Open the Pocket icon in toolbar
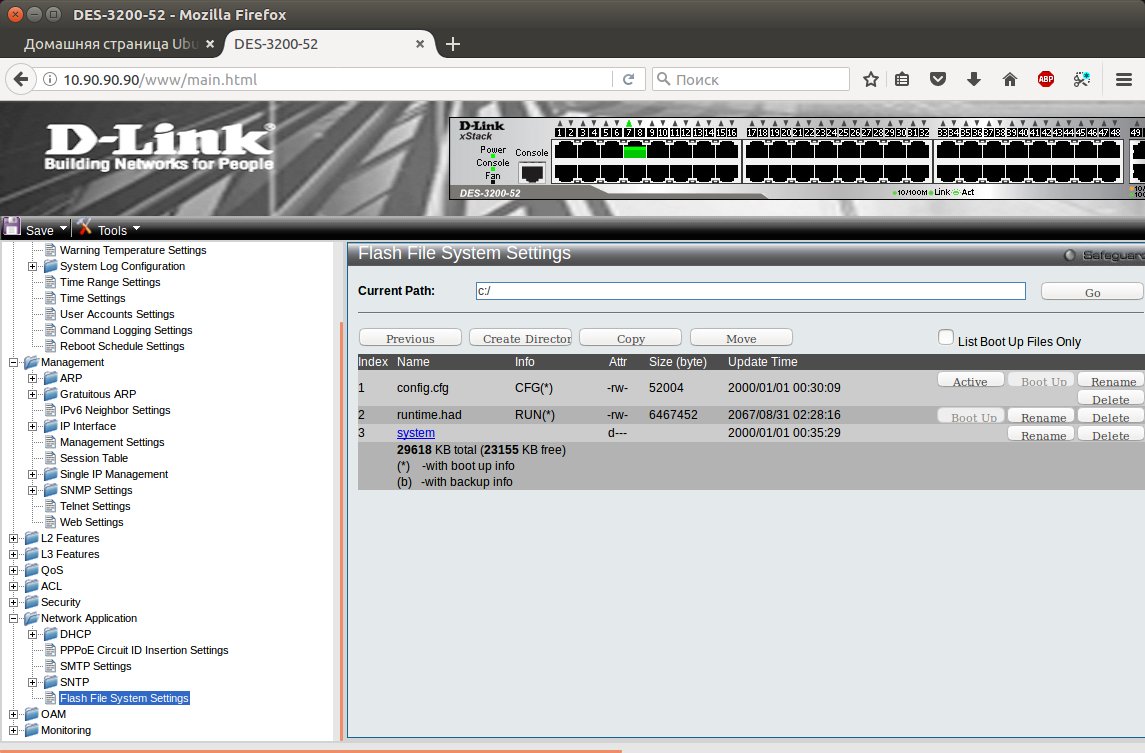 click(x=938, y=80)
